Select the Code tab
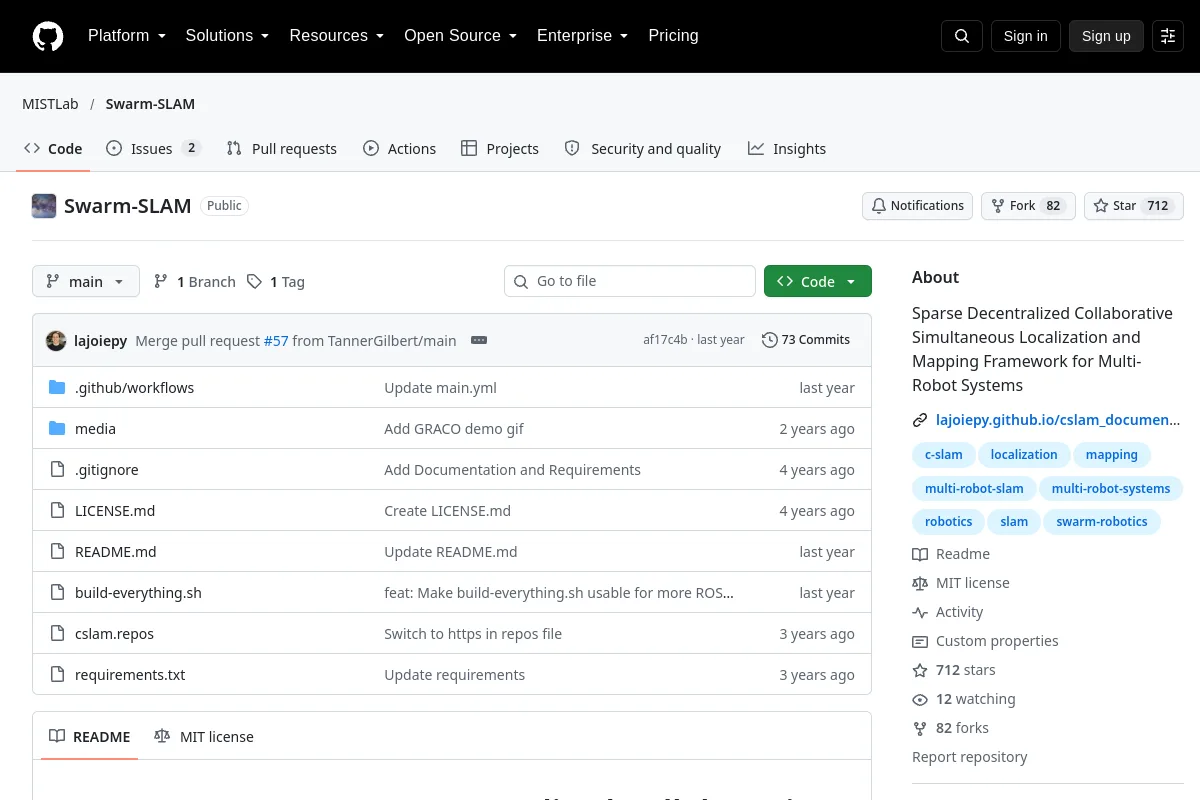 pyautogui.click(x=53, y=149)
